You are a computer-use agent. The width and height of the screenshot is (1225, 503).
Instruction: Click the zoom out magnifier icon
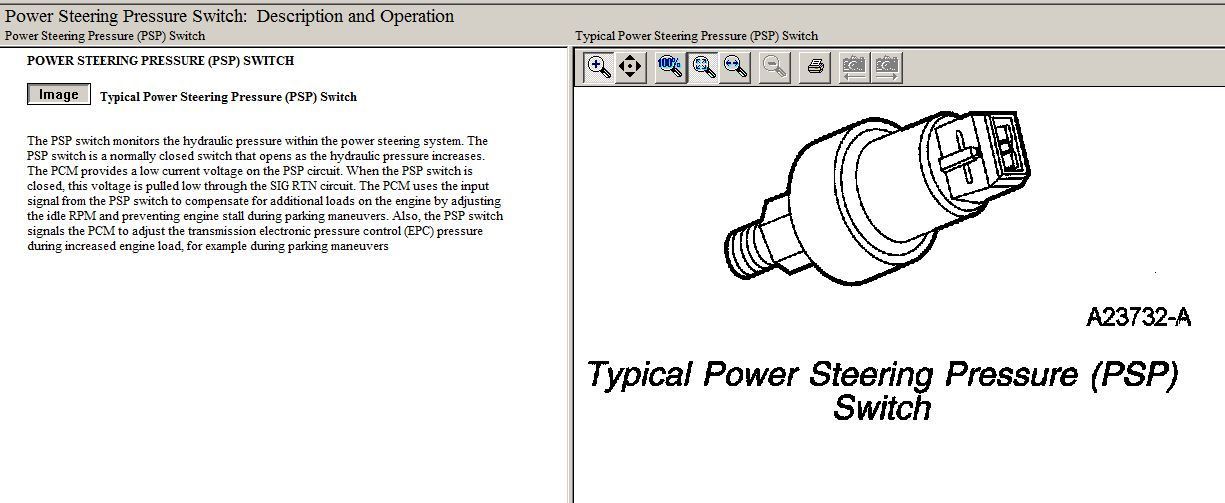tap(774, 67)
